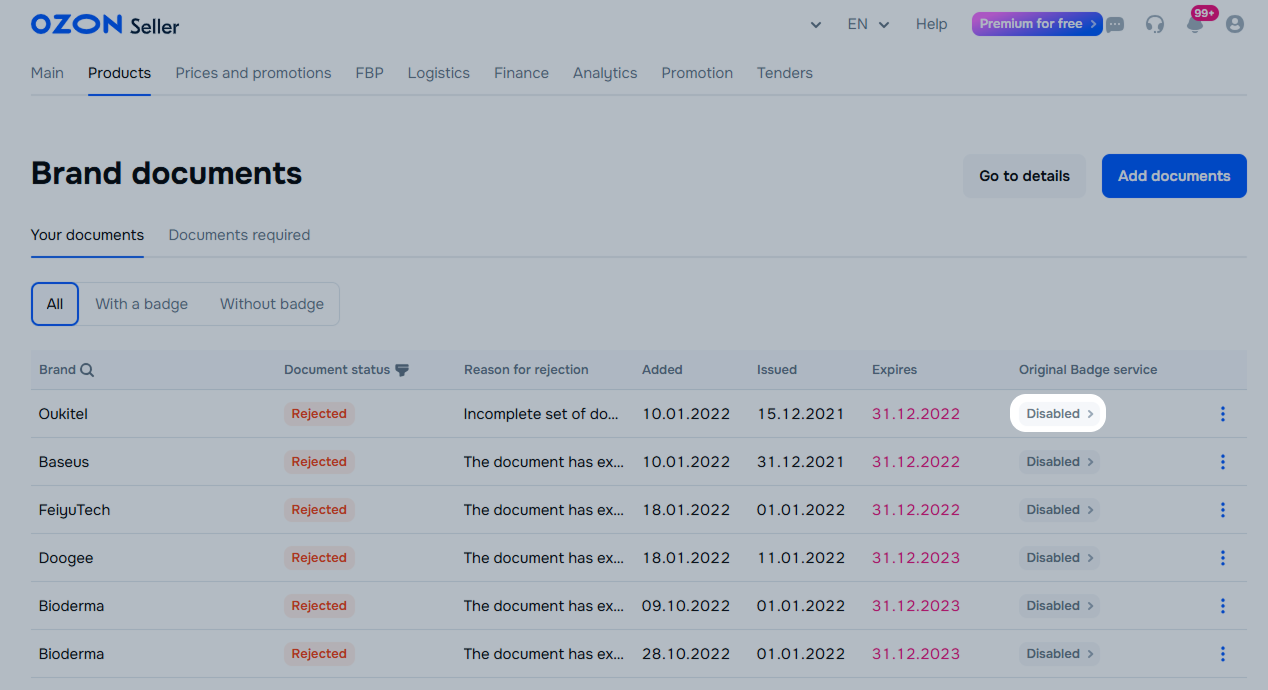Expand Disabled badge for Doogee

(x=1059, y=557)
